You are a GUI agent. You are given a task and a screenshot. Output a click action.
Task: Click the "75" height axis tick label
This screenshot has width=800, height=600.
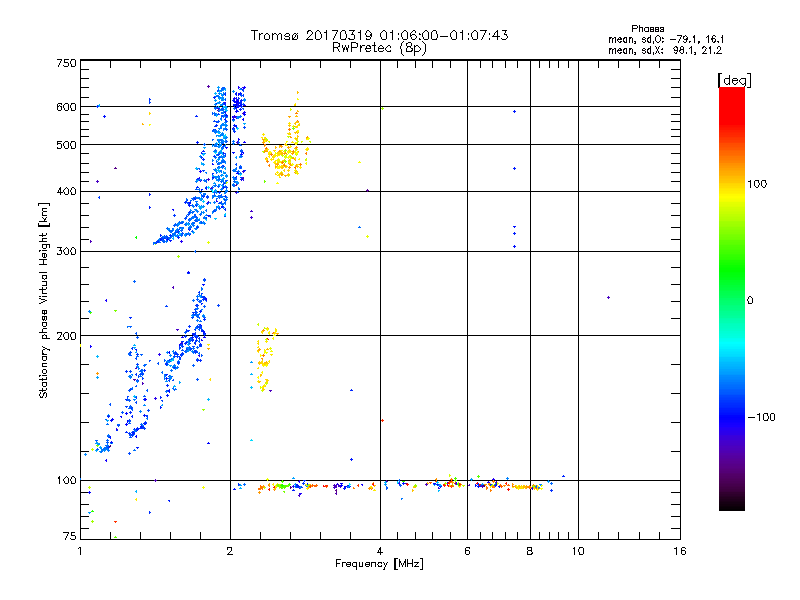[70, 536]
